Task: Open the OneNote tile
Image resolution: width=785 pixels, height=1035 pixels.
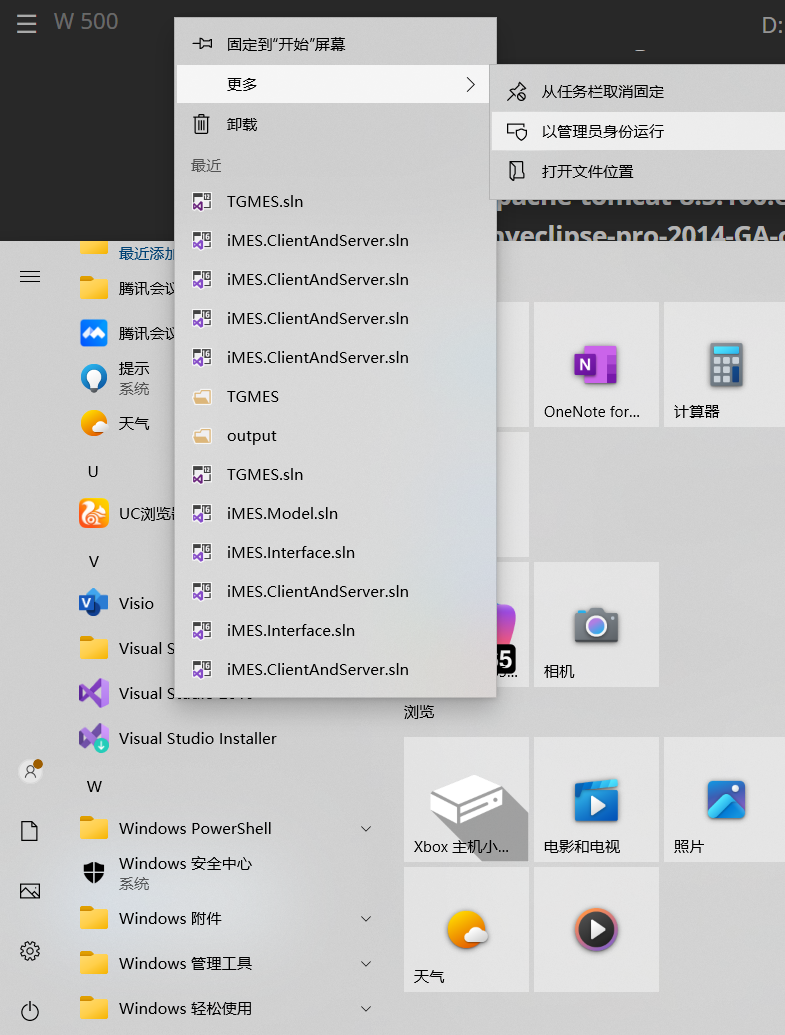Action: click(596, 365)
